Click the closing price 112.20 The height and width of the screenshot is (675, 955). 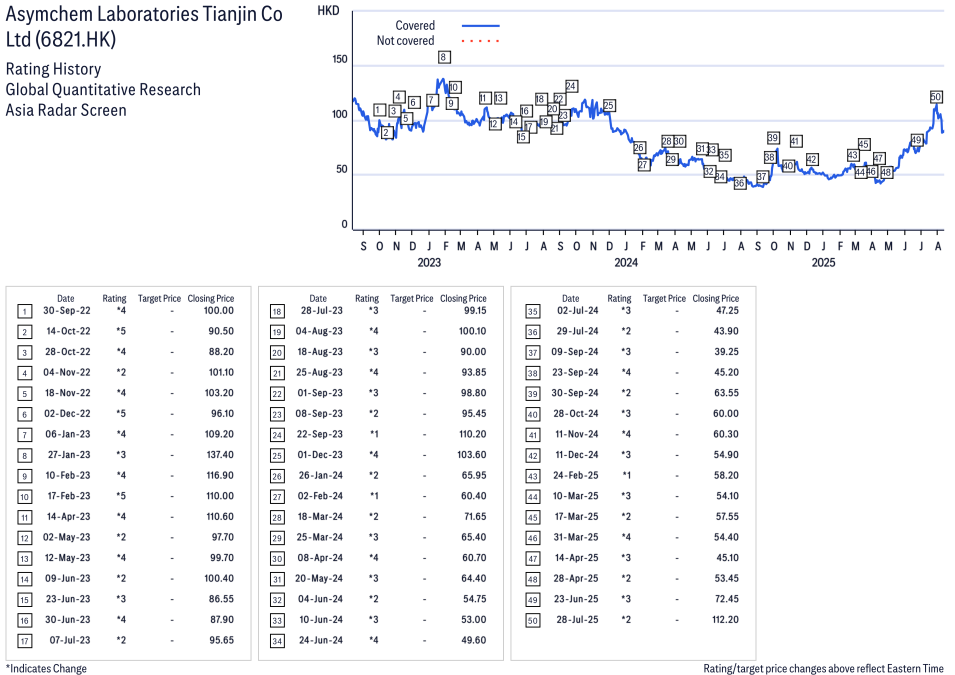pyautogui.click(x=725, y=619)
